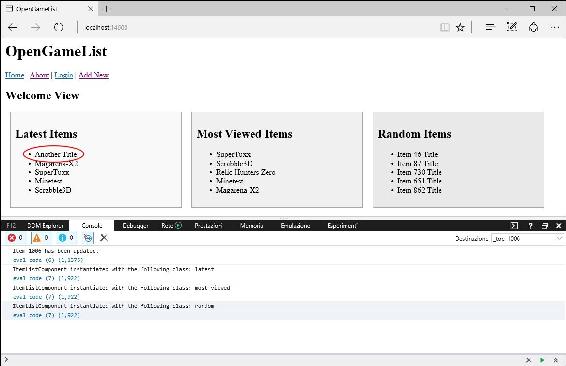This screenshot has width=566, height=366.
Task: Open the Add New link
Action: coord(94,75)
